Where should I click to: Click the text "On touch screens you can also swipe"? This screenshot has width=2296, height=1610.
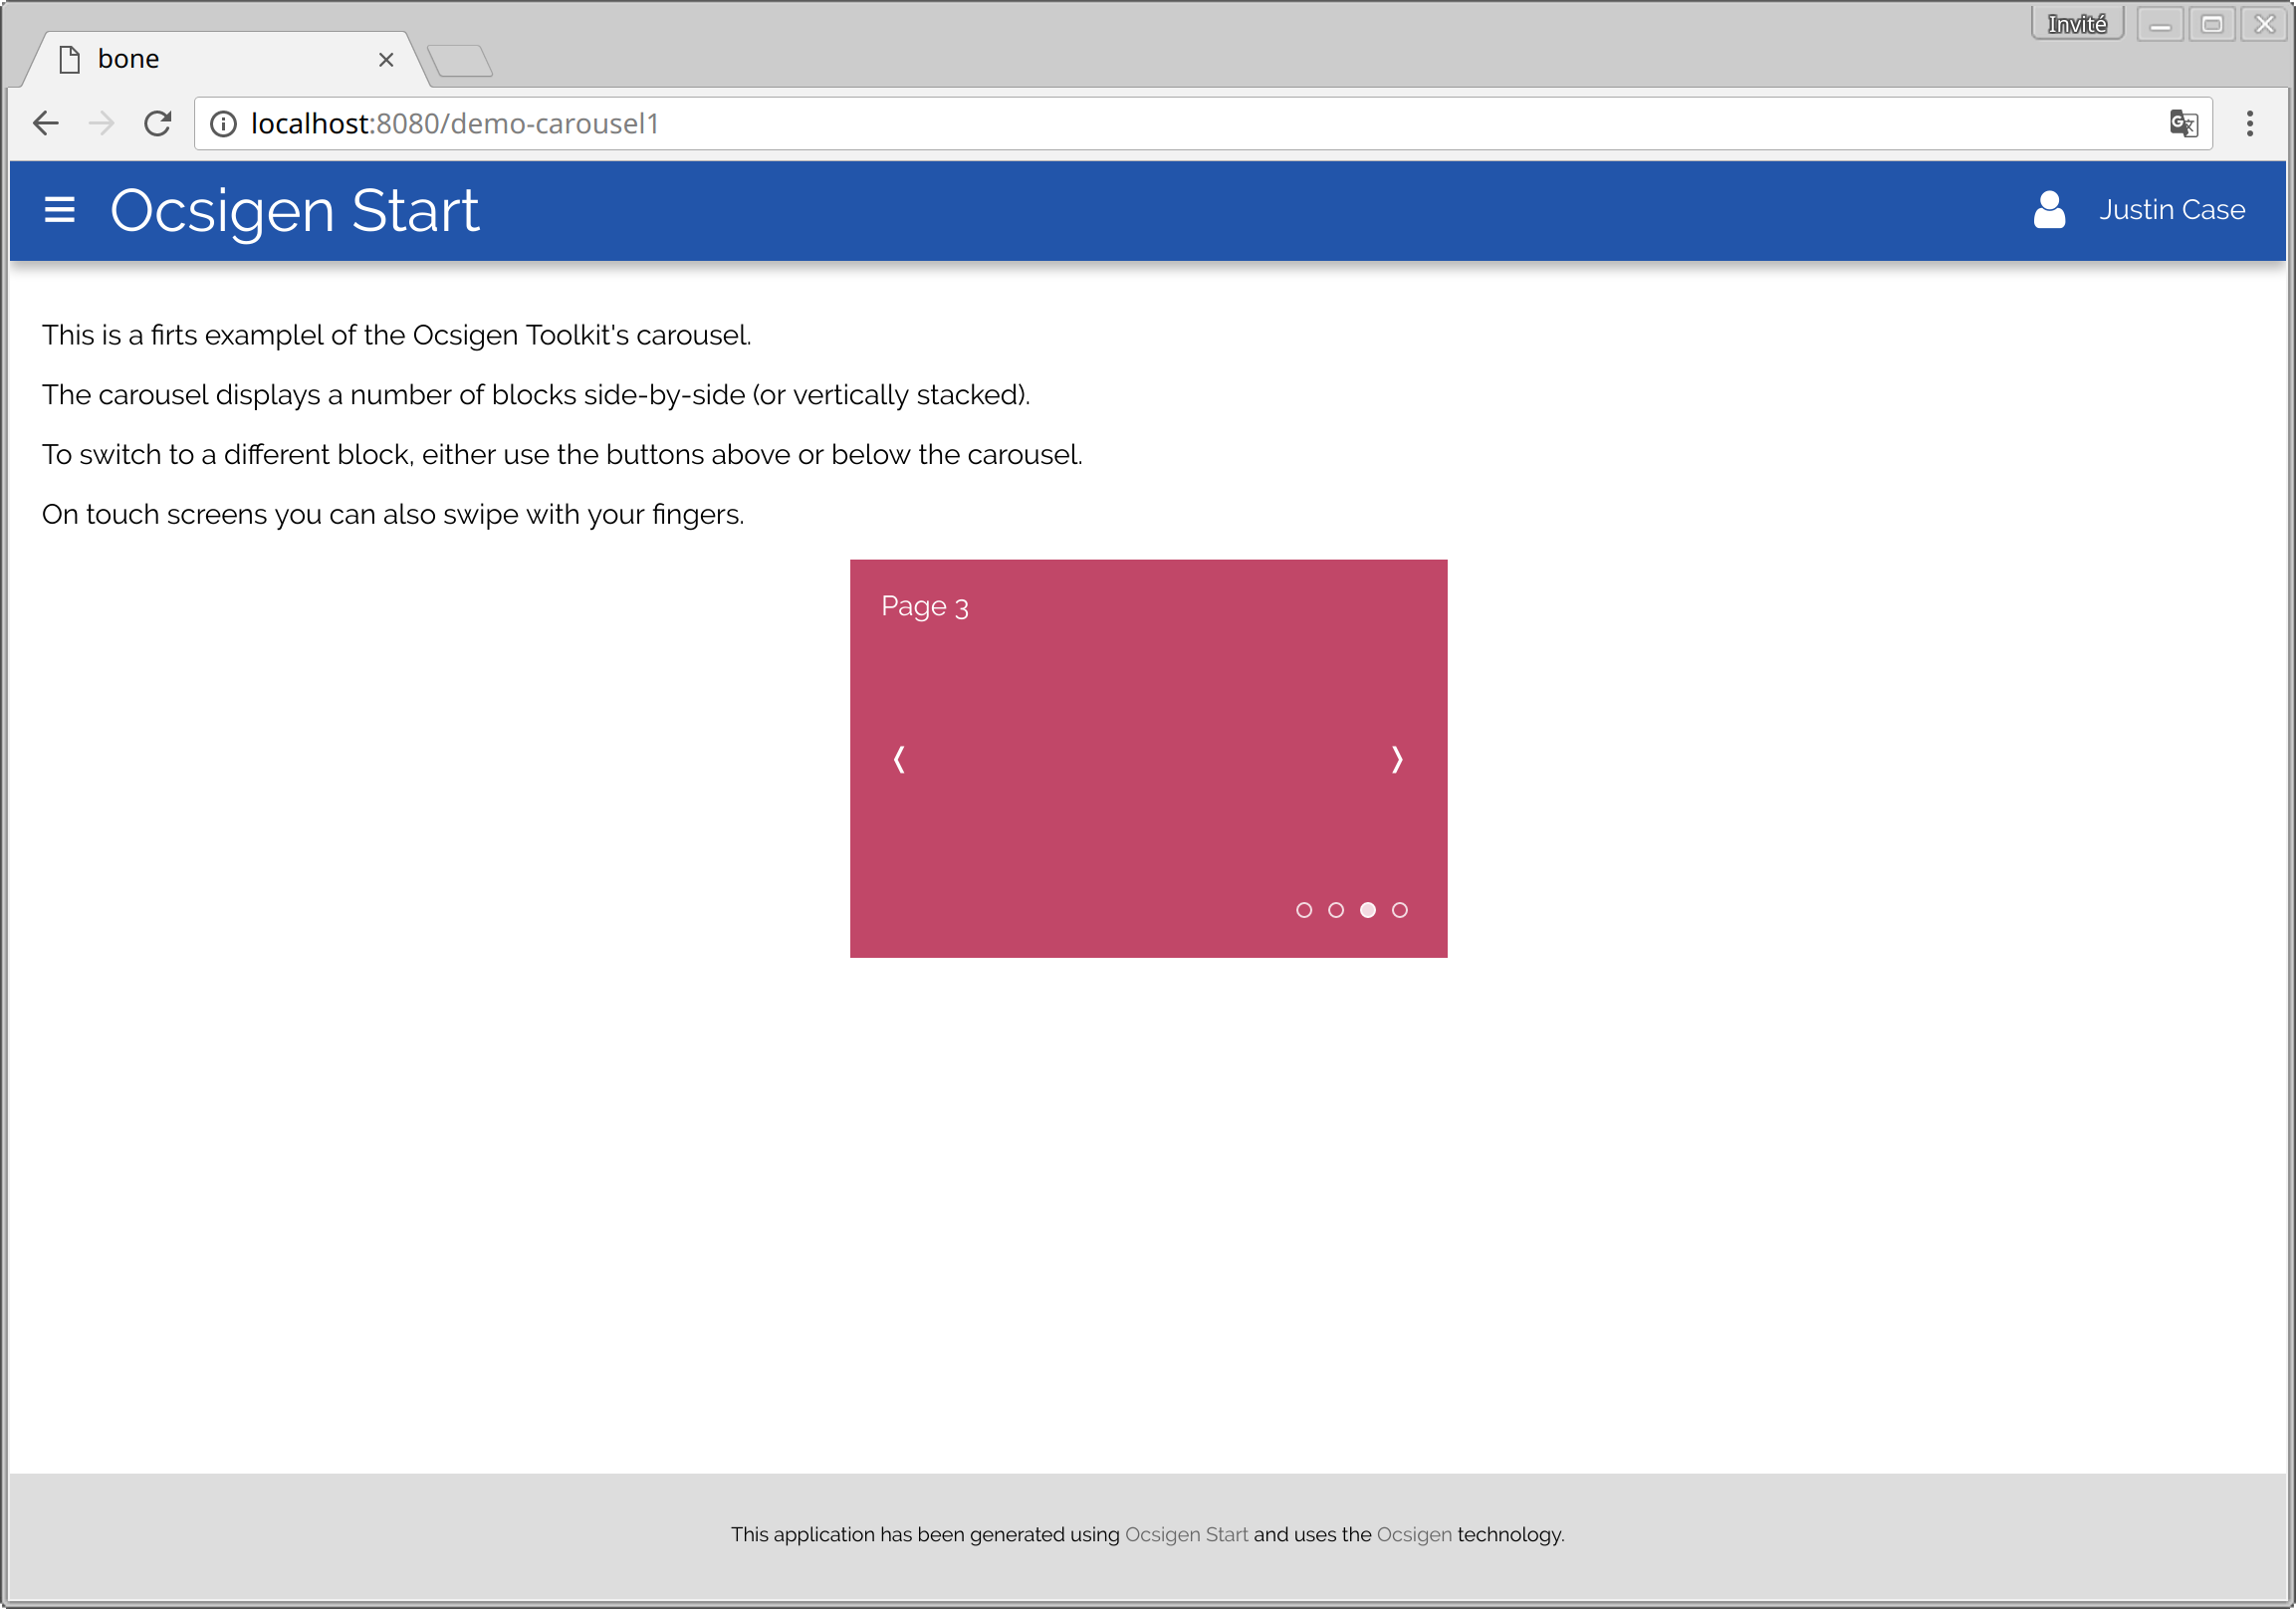[279, 514]
